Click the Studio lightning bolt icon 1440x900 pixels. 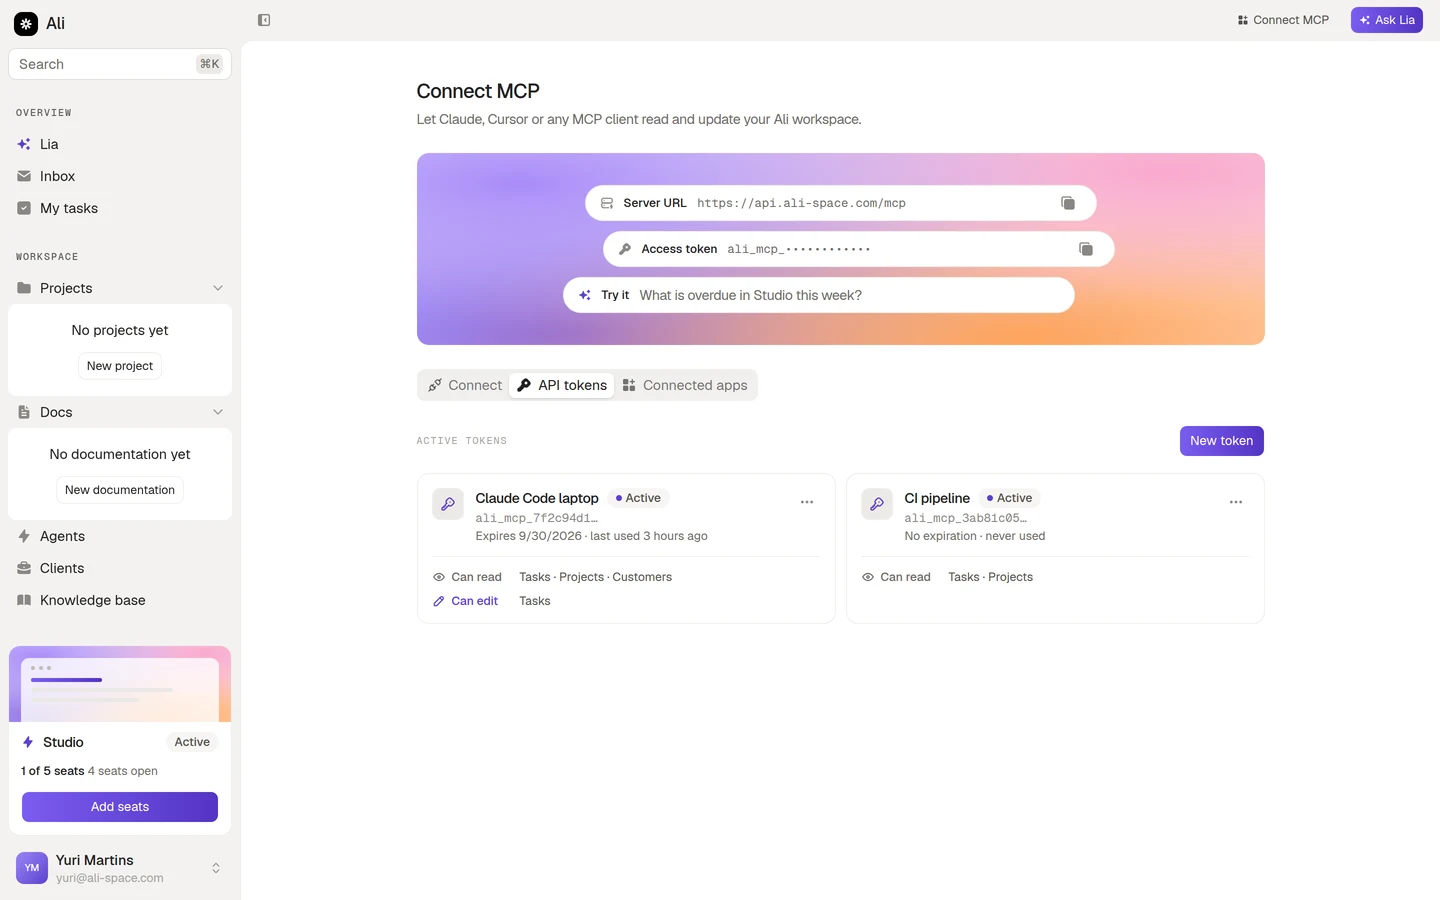(28, 742)
